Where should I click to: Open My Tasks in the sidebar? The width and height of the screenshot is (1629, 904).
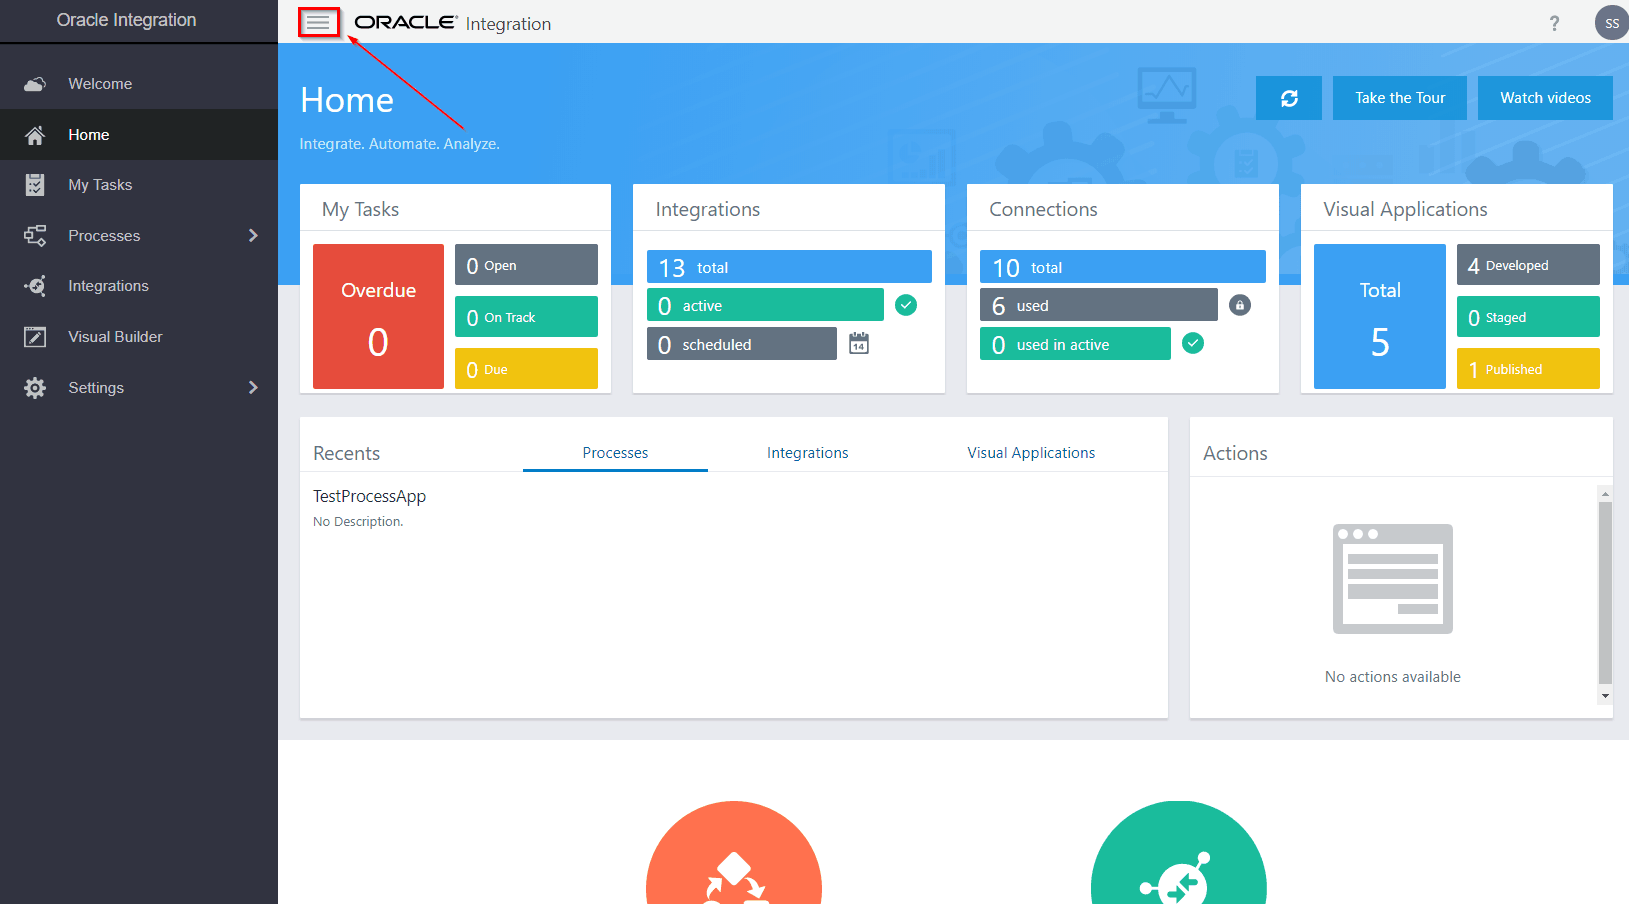(x=139, y=185)
